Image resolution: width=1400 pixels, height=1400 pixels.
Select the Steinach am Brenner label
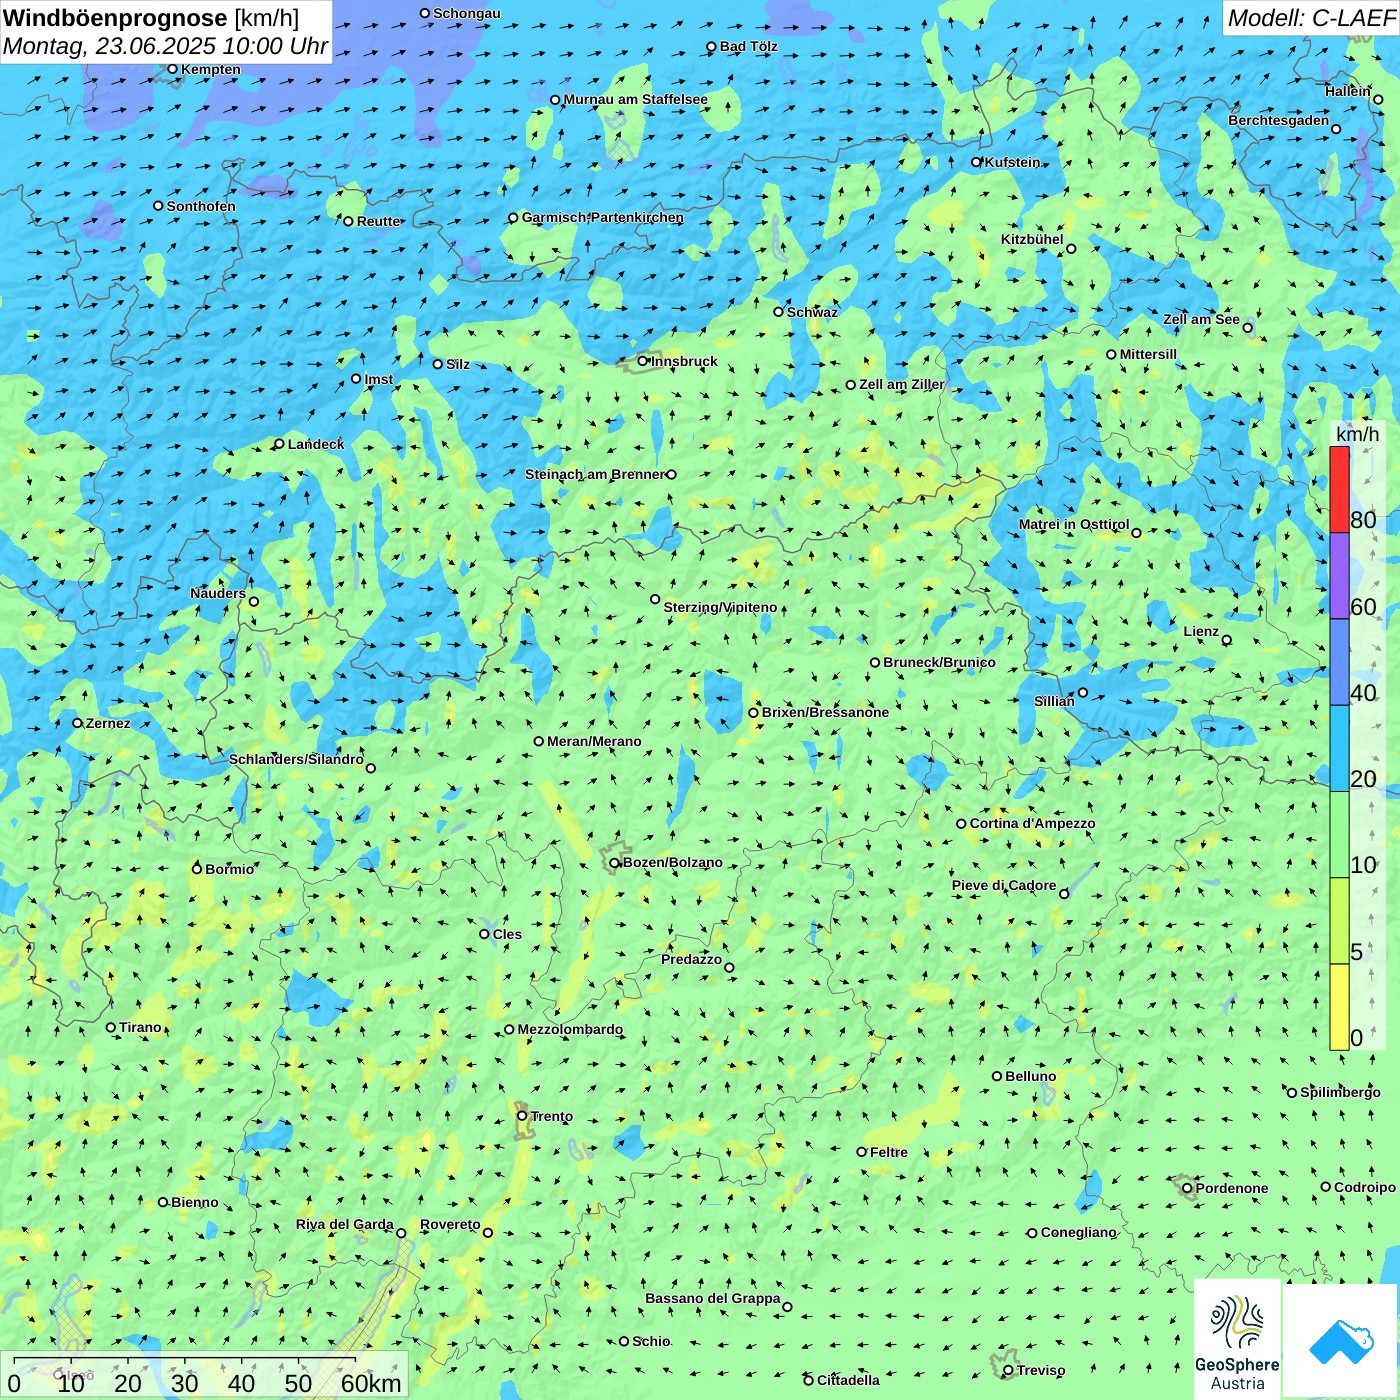pyautogui.click(x=594, y=474)
